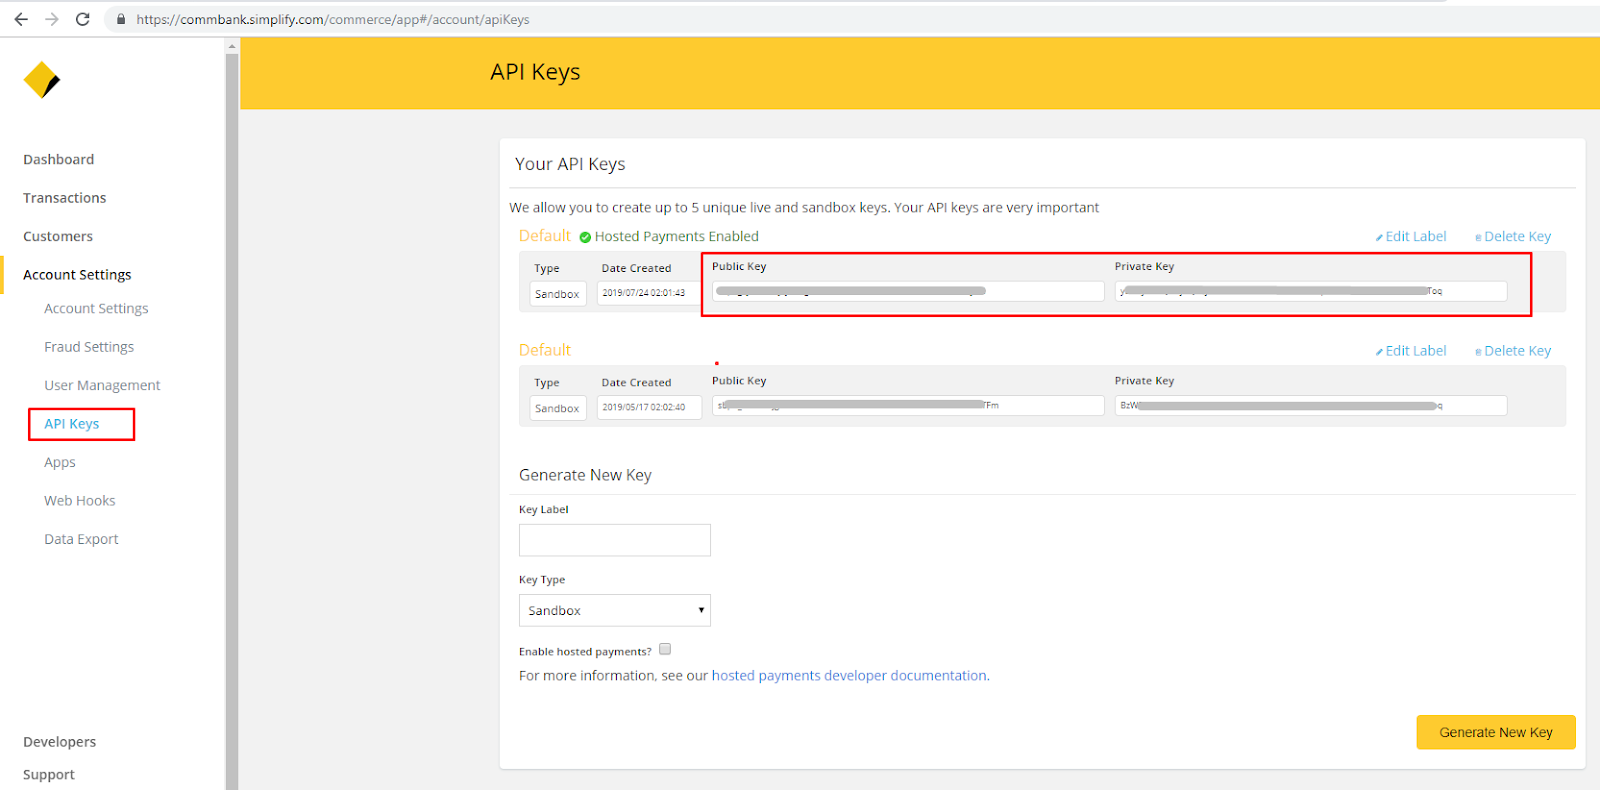
Task: Open Account Settings sub-item
Action: coord(96,308)
